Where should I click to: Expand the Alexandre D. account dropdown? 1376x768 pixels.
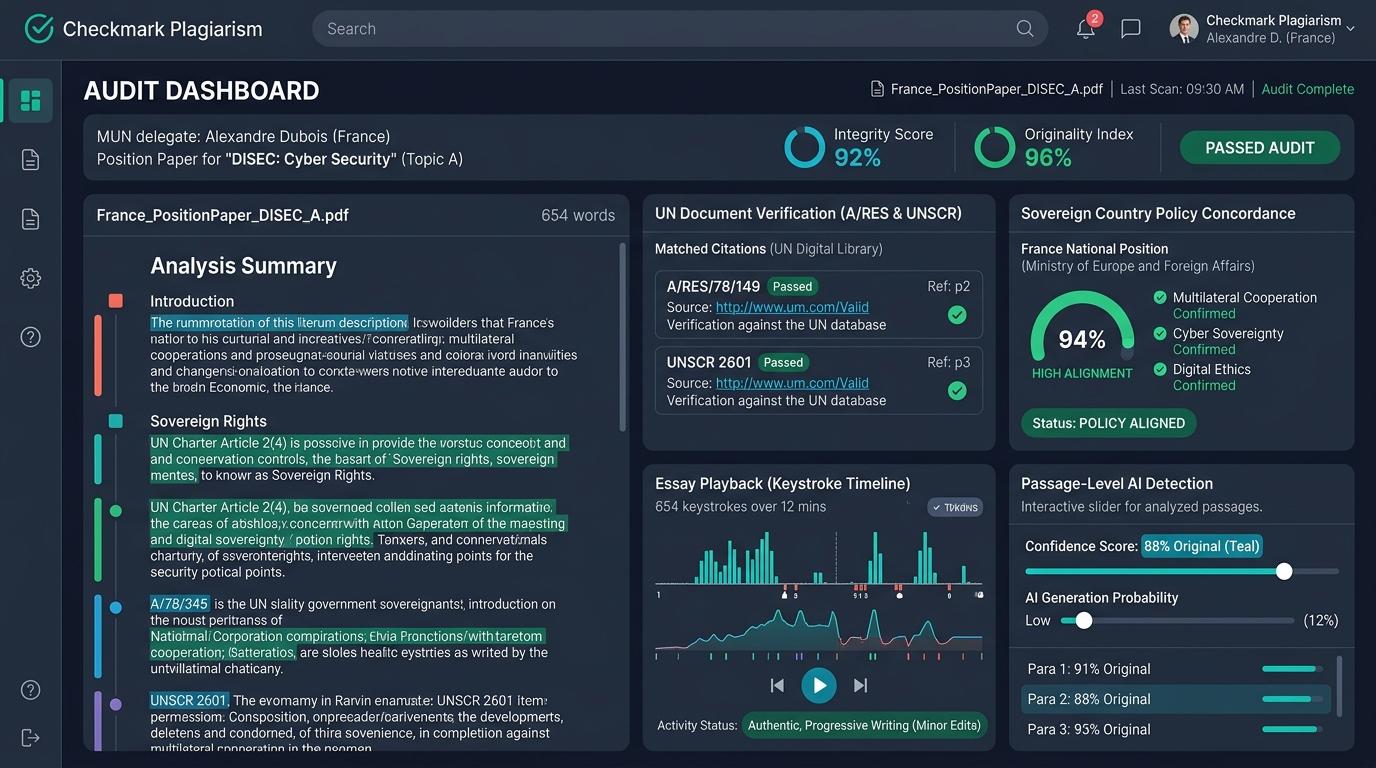(x=1350, y=29)
